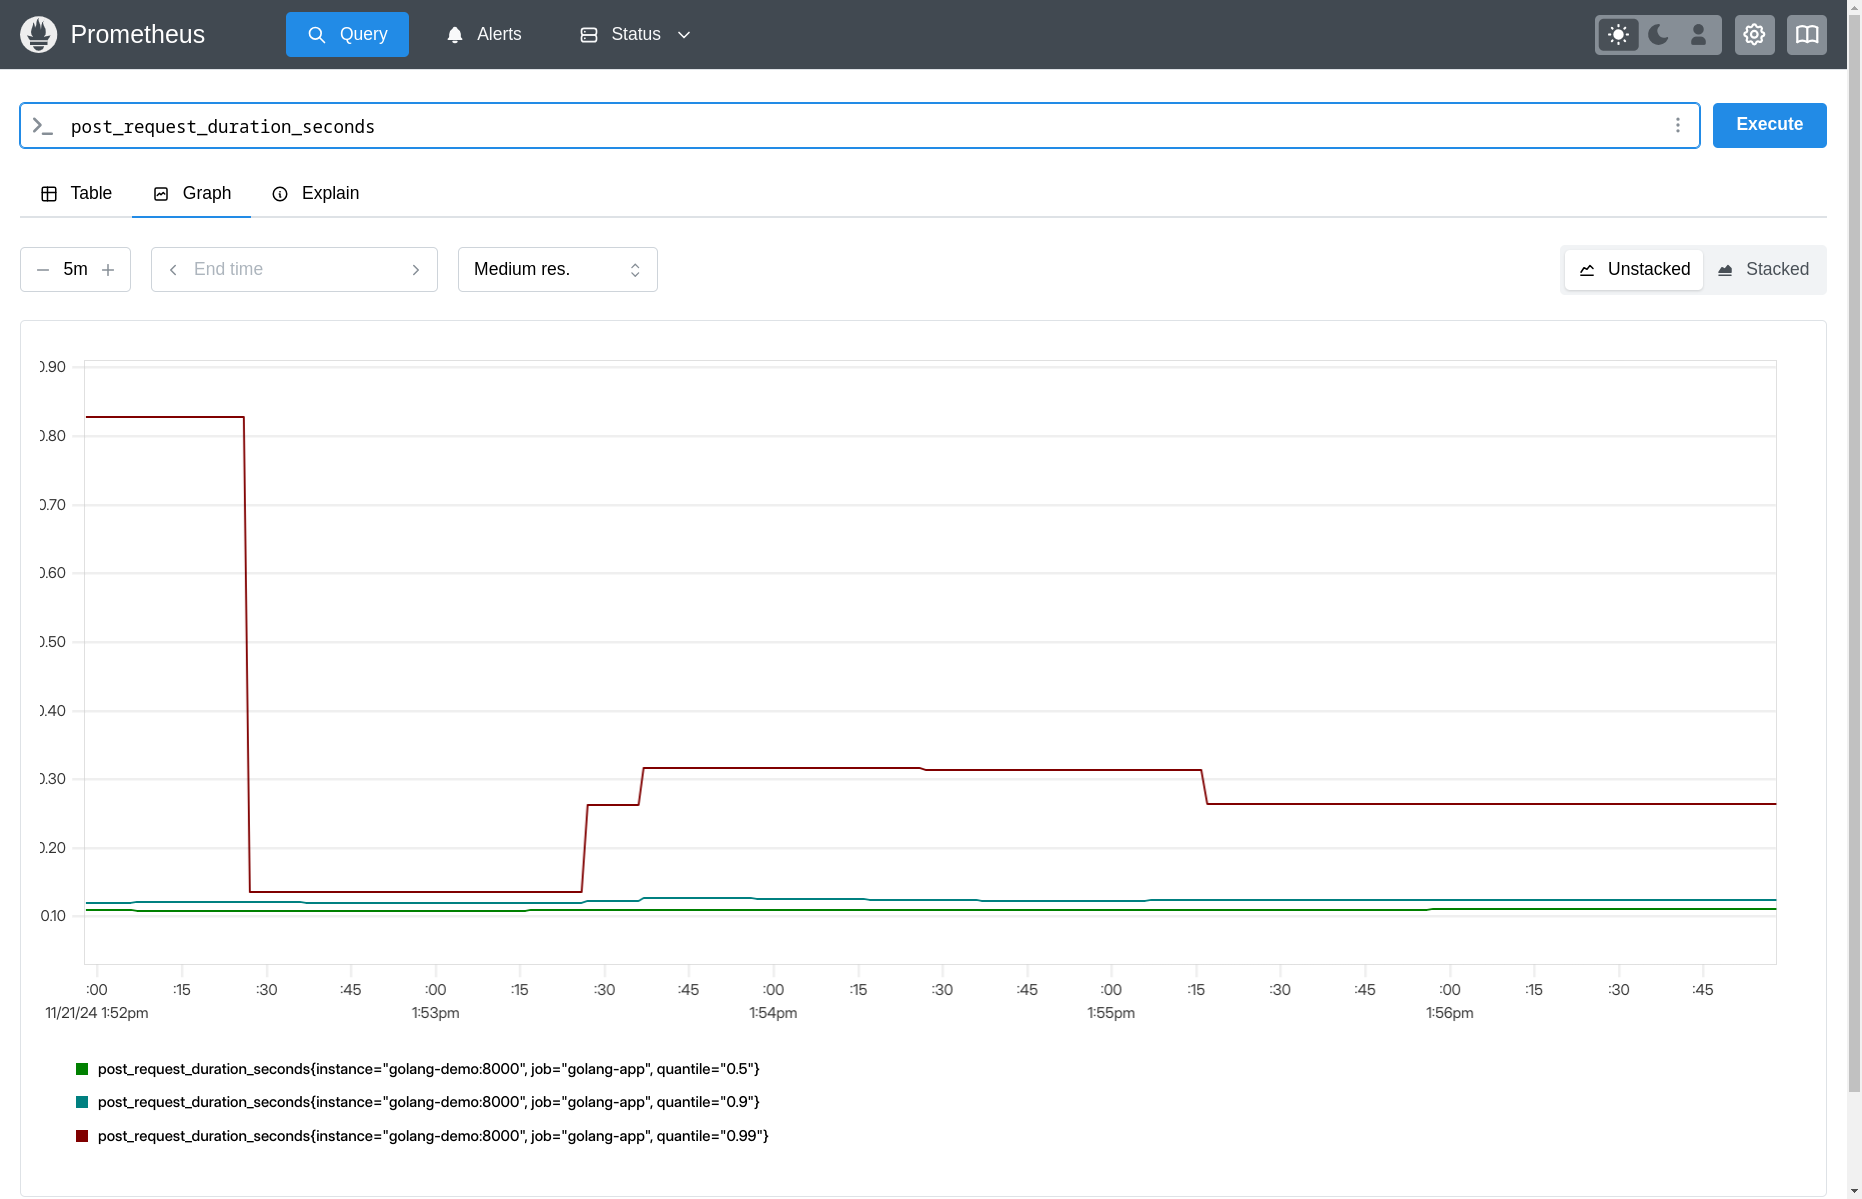Open the Medium res. resolution selector
Image resolution: width=1862 pixels, height=1199 pixels.
pos(557,269)
